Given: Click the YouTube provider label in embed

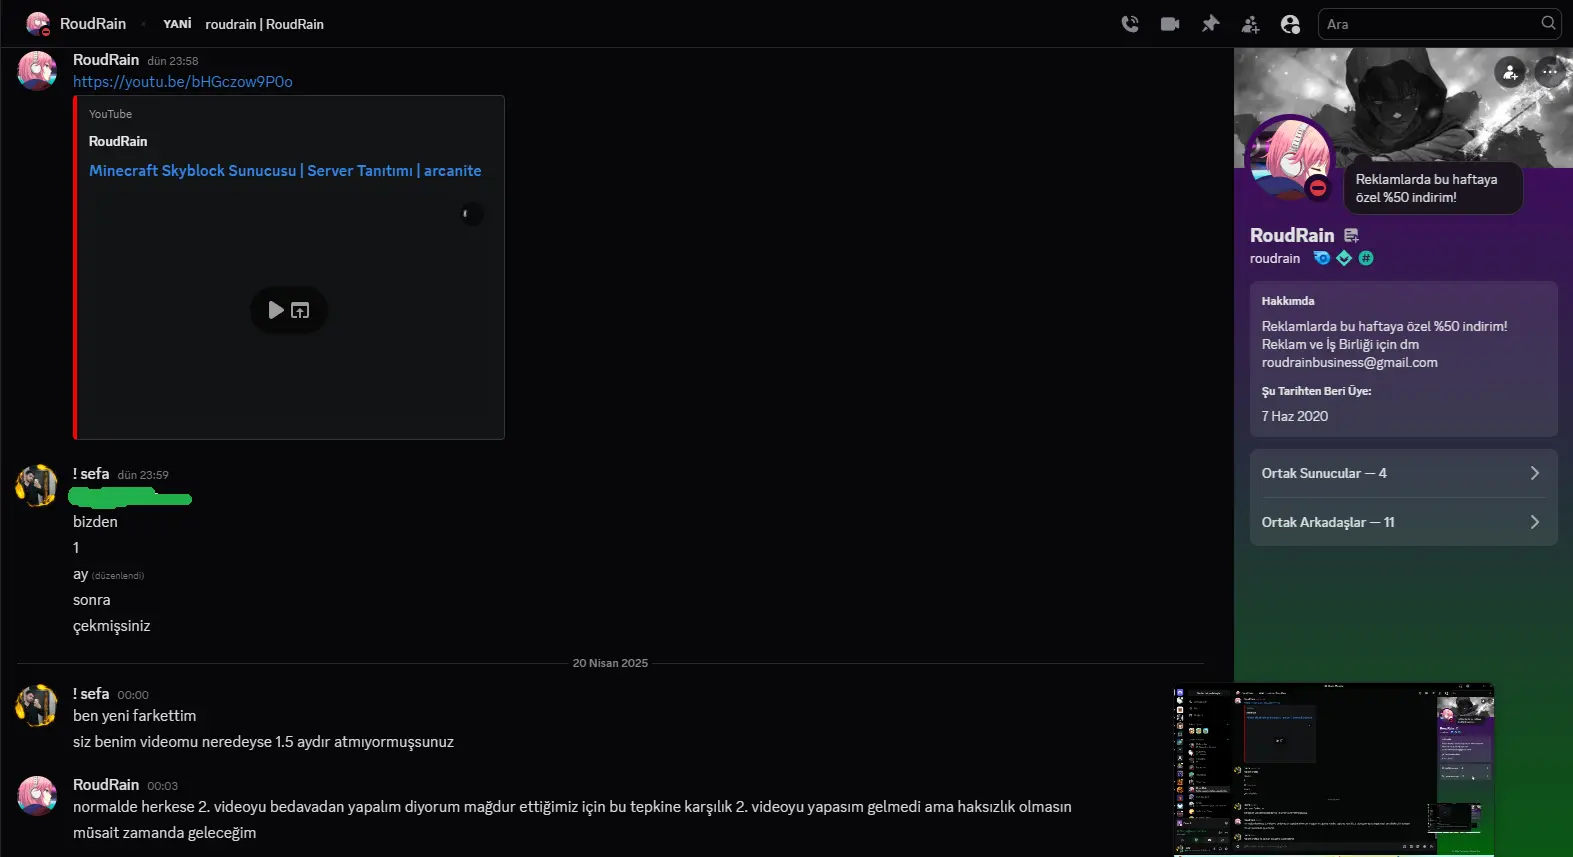Looking at the screenshot, I should tap(110, 114).
